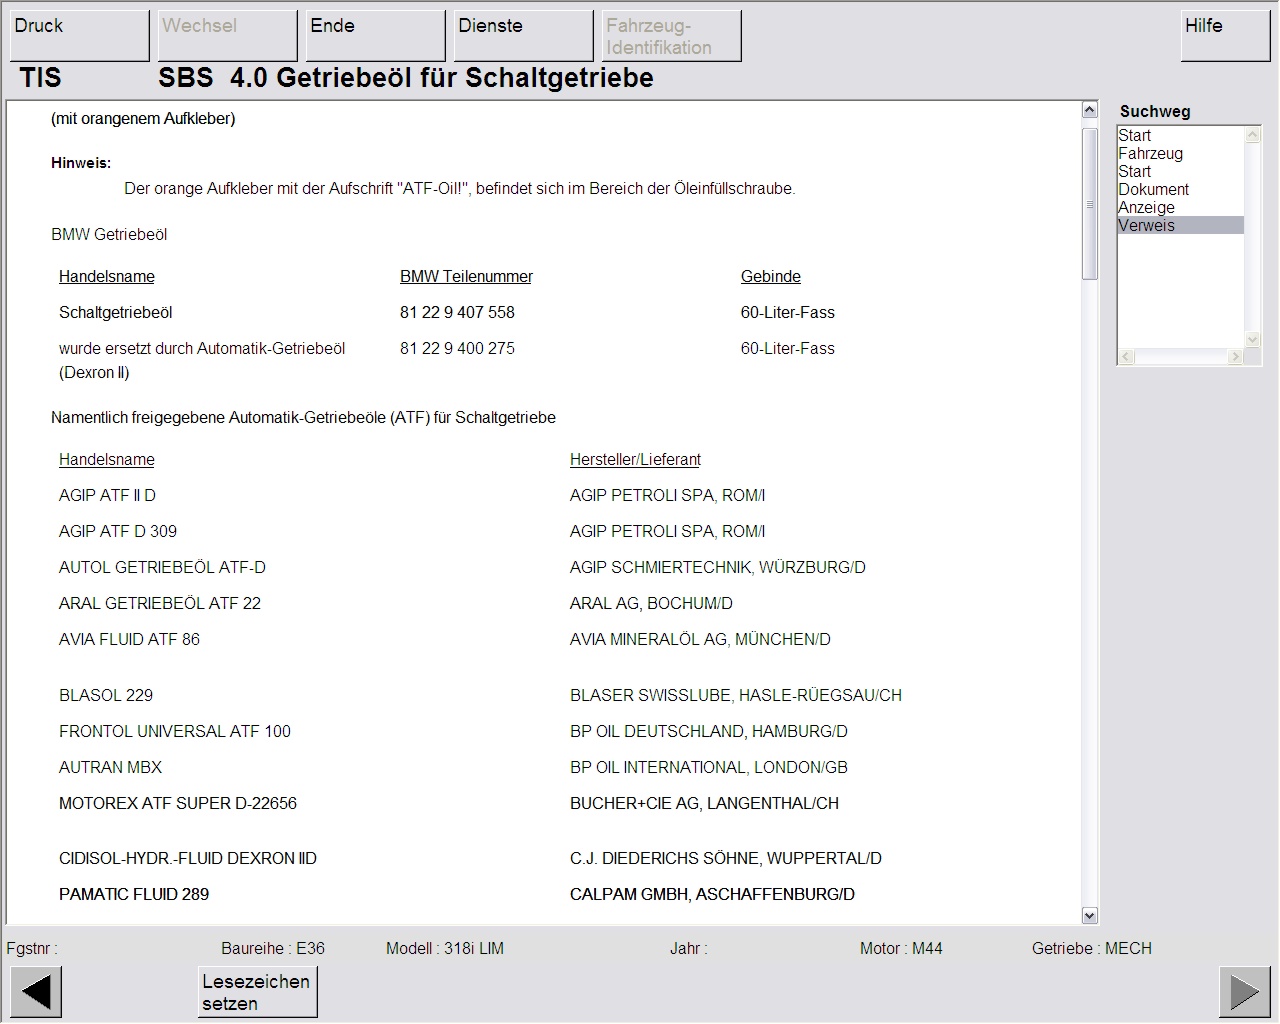
Task: Click the document vertical scrollbar thumb
Action: [1090, 203]
